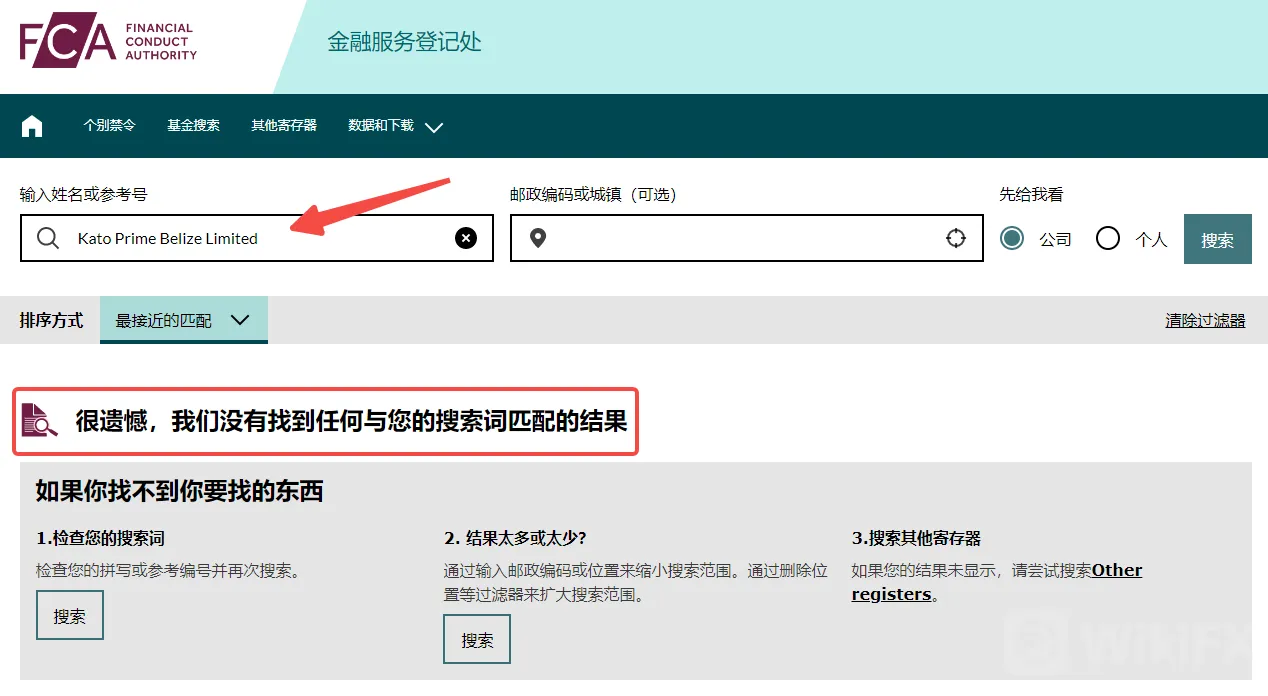This screenshot has height=696, width=1268.
Task: Click 搜索 button under 检查您的搜索词
Action: pos(70,615)
